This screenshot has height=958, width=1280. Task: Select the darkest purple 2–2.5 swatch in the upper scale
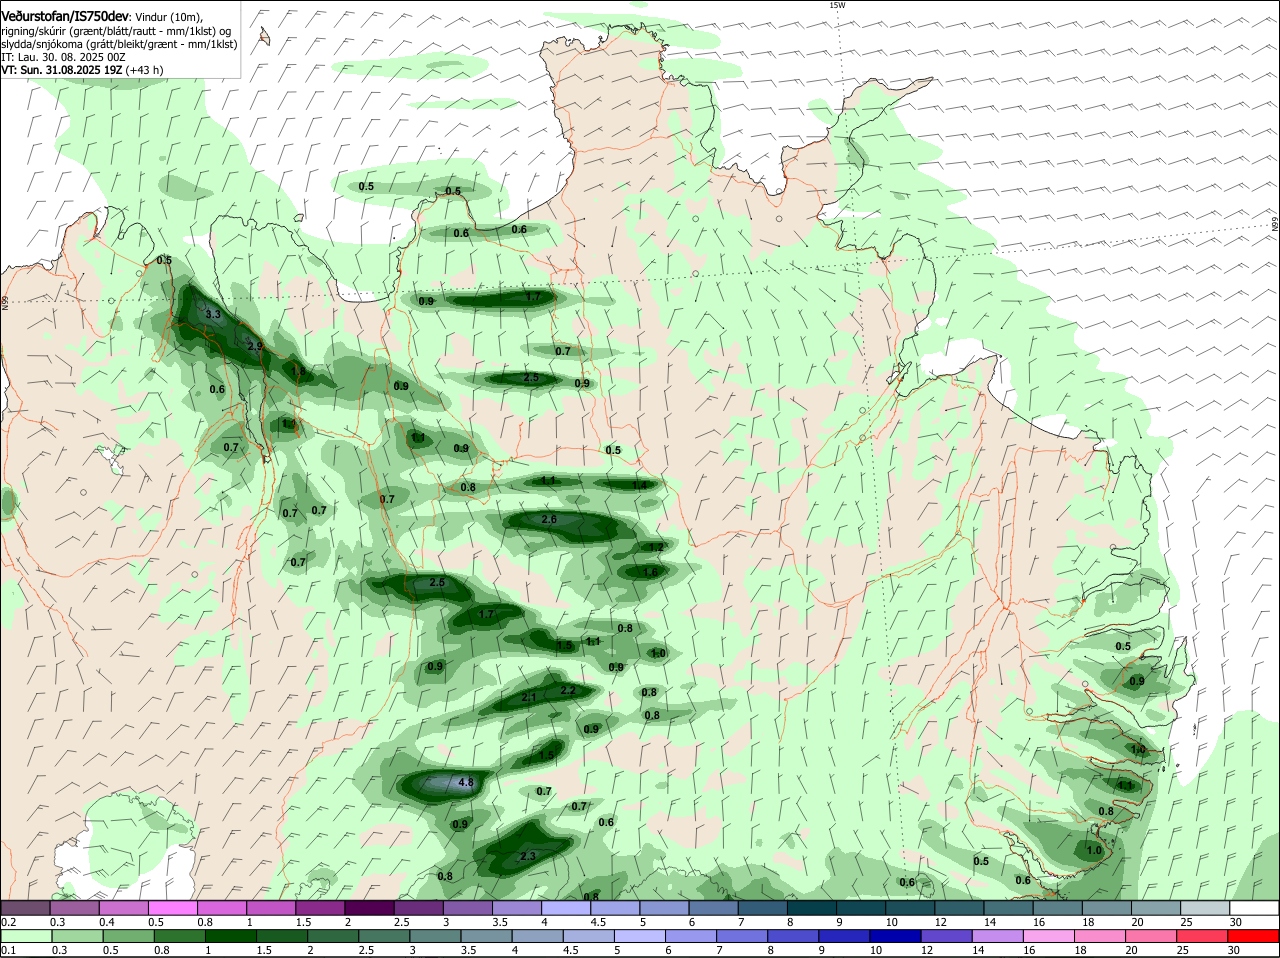click(369, 907)
